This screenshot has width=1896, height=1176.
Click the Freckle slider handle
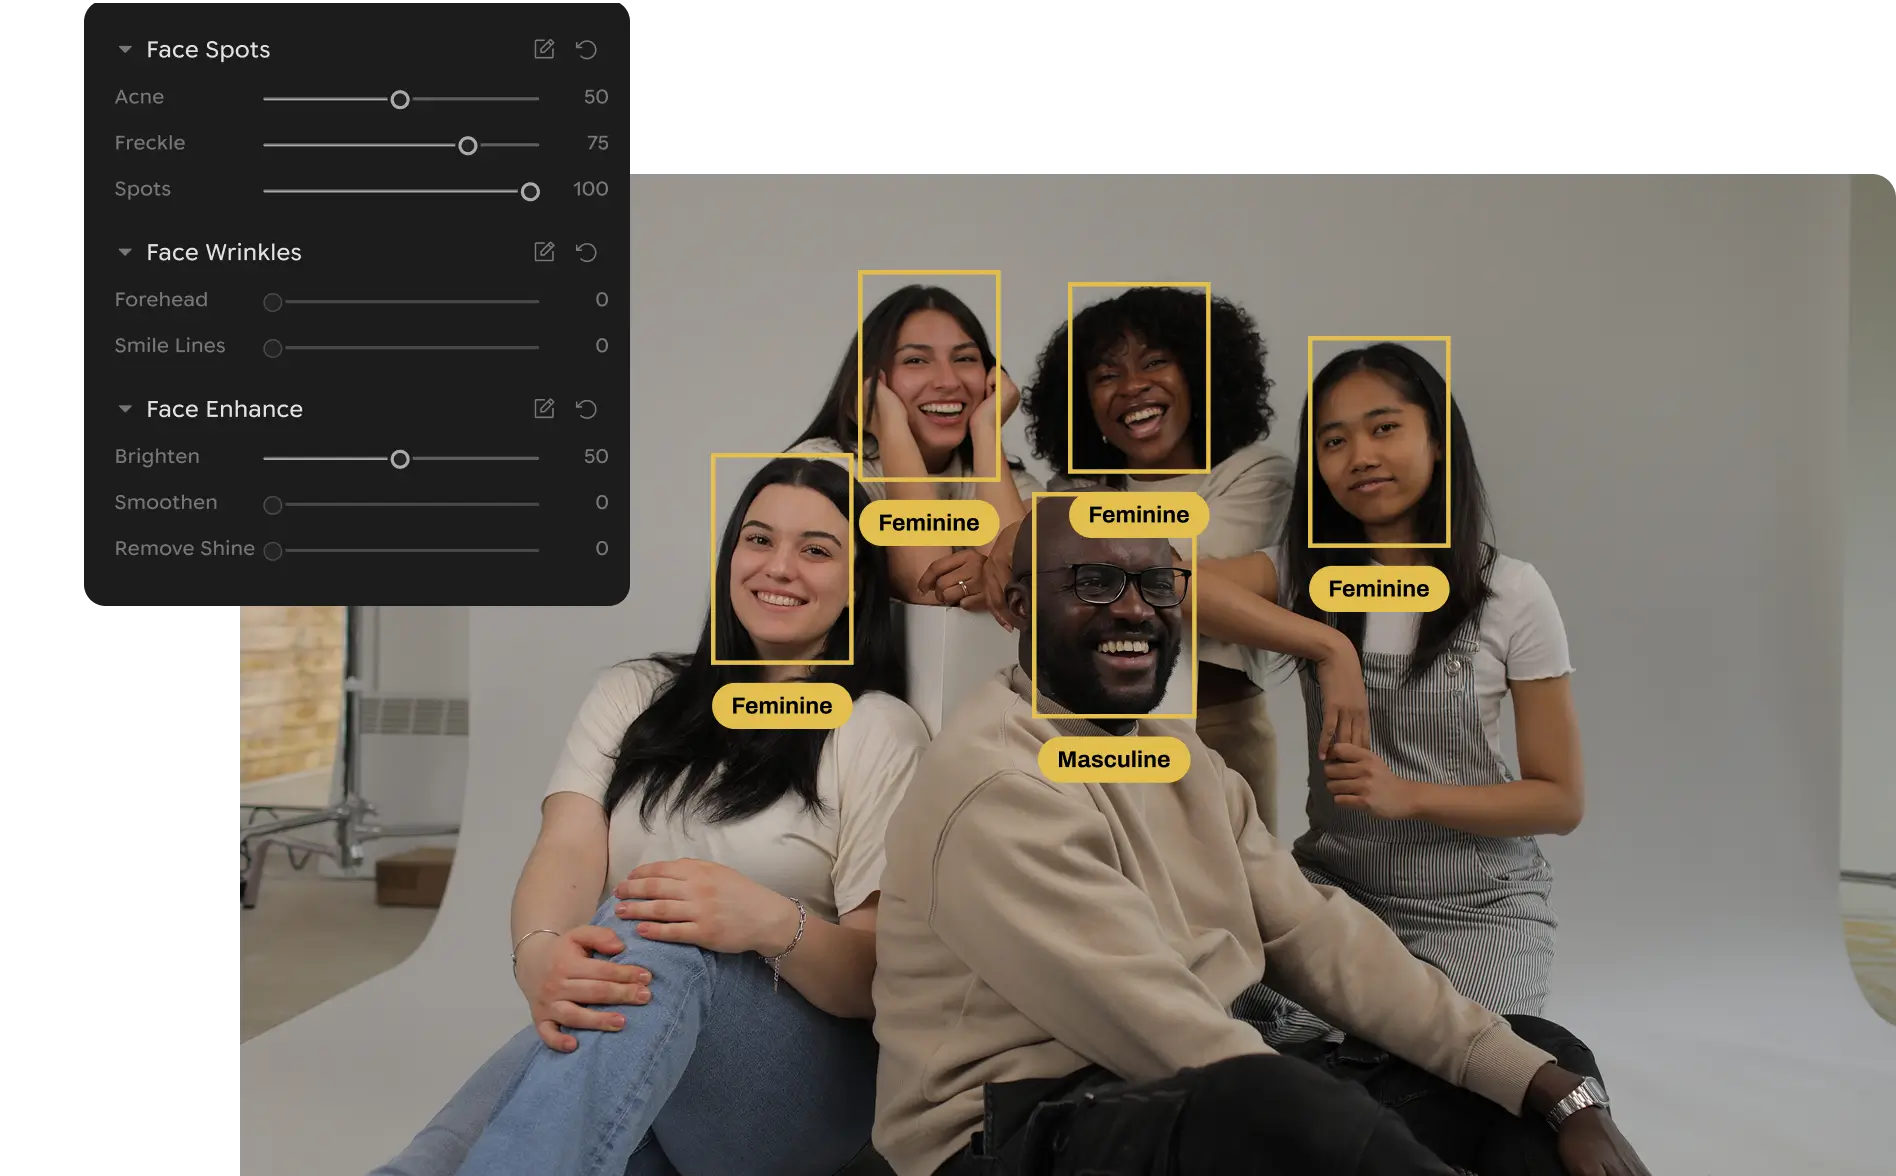[x=468, y=145]
